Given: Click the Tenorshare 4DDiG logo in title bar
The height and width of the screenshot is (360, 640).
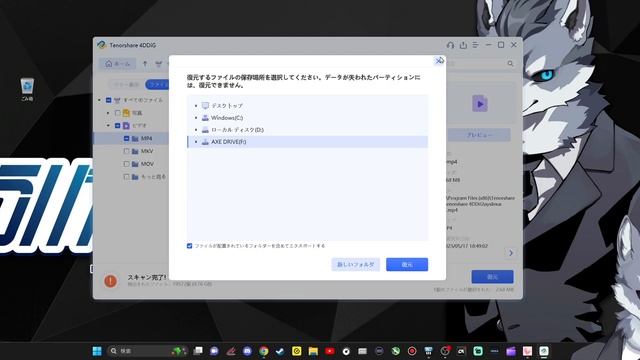Looking at the screenshot, I should pyautogui.click(x=102, y=45).
